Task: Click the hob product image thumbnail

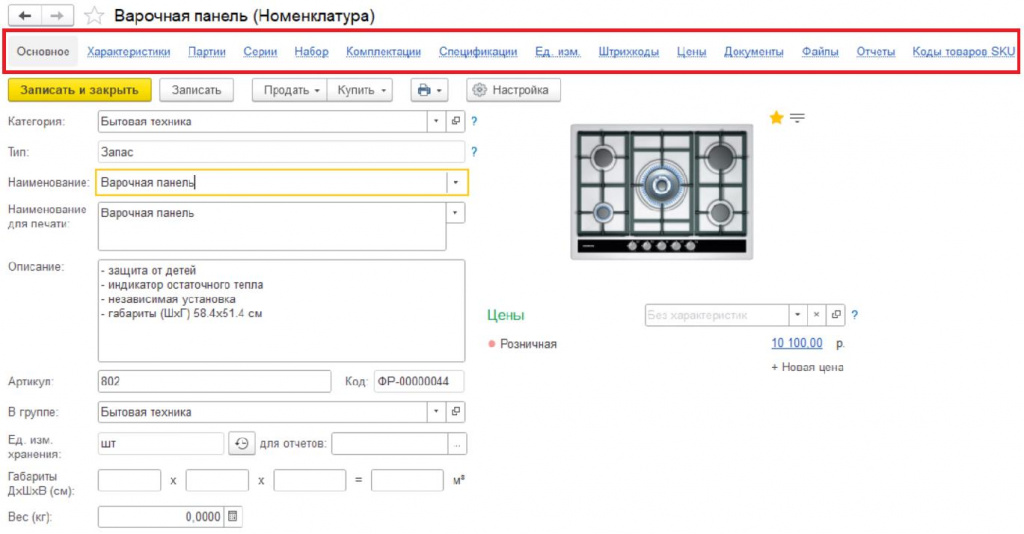Action: pos(662,192)
